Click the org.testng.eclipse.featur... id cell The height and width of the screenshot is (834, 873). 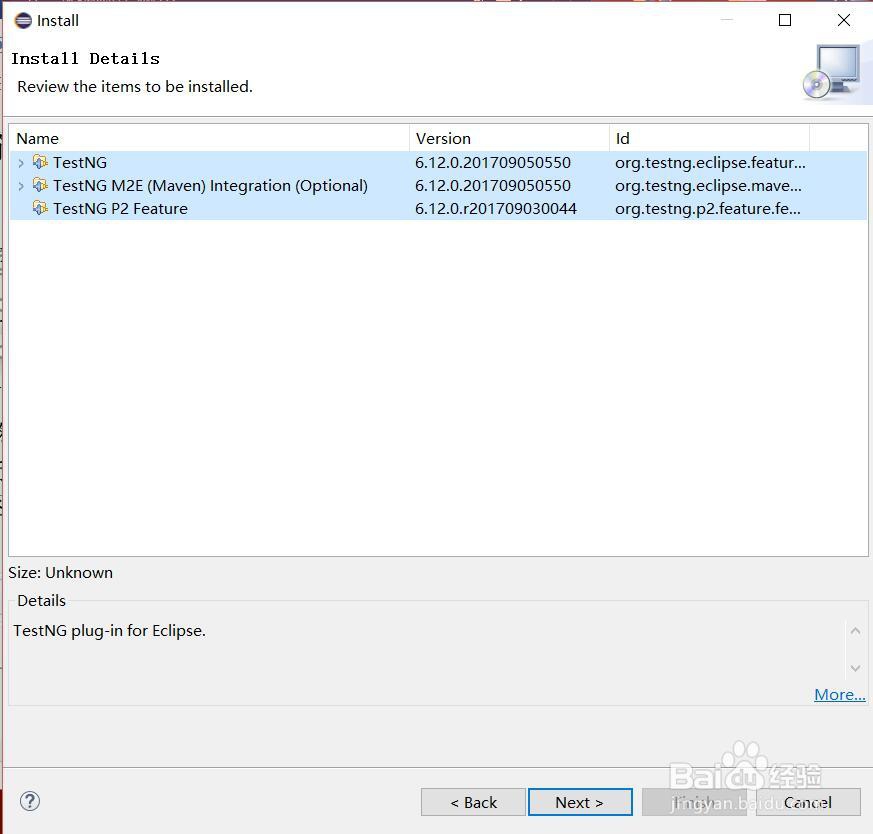click(710, 163)
